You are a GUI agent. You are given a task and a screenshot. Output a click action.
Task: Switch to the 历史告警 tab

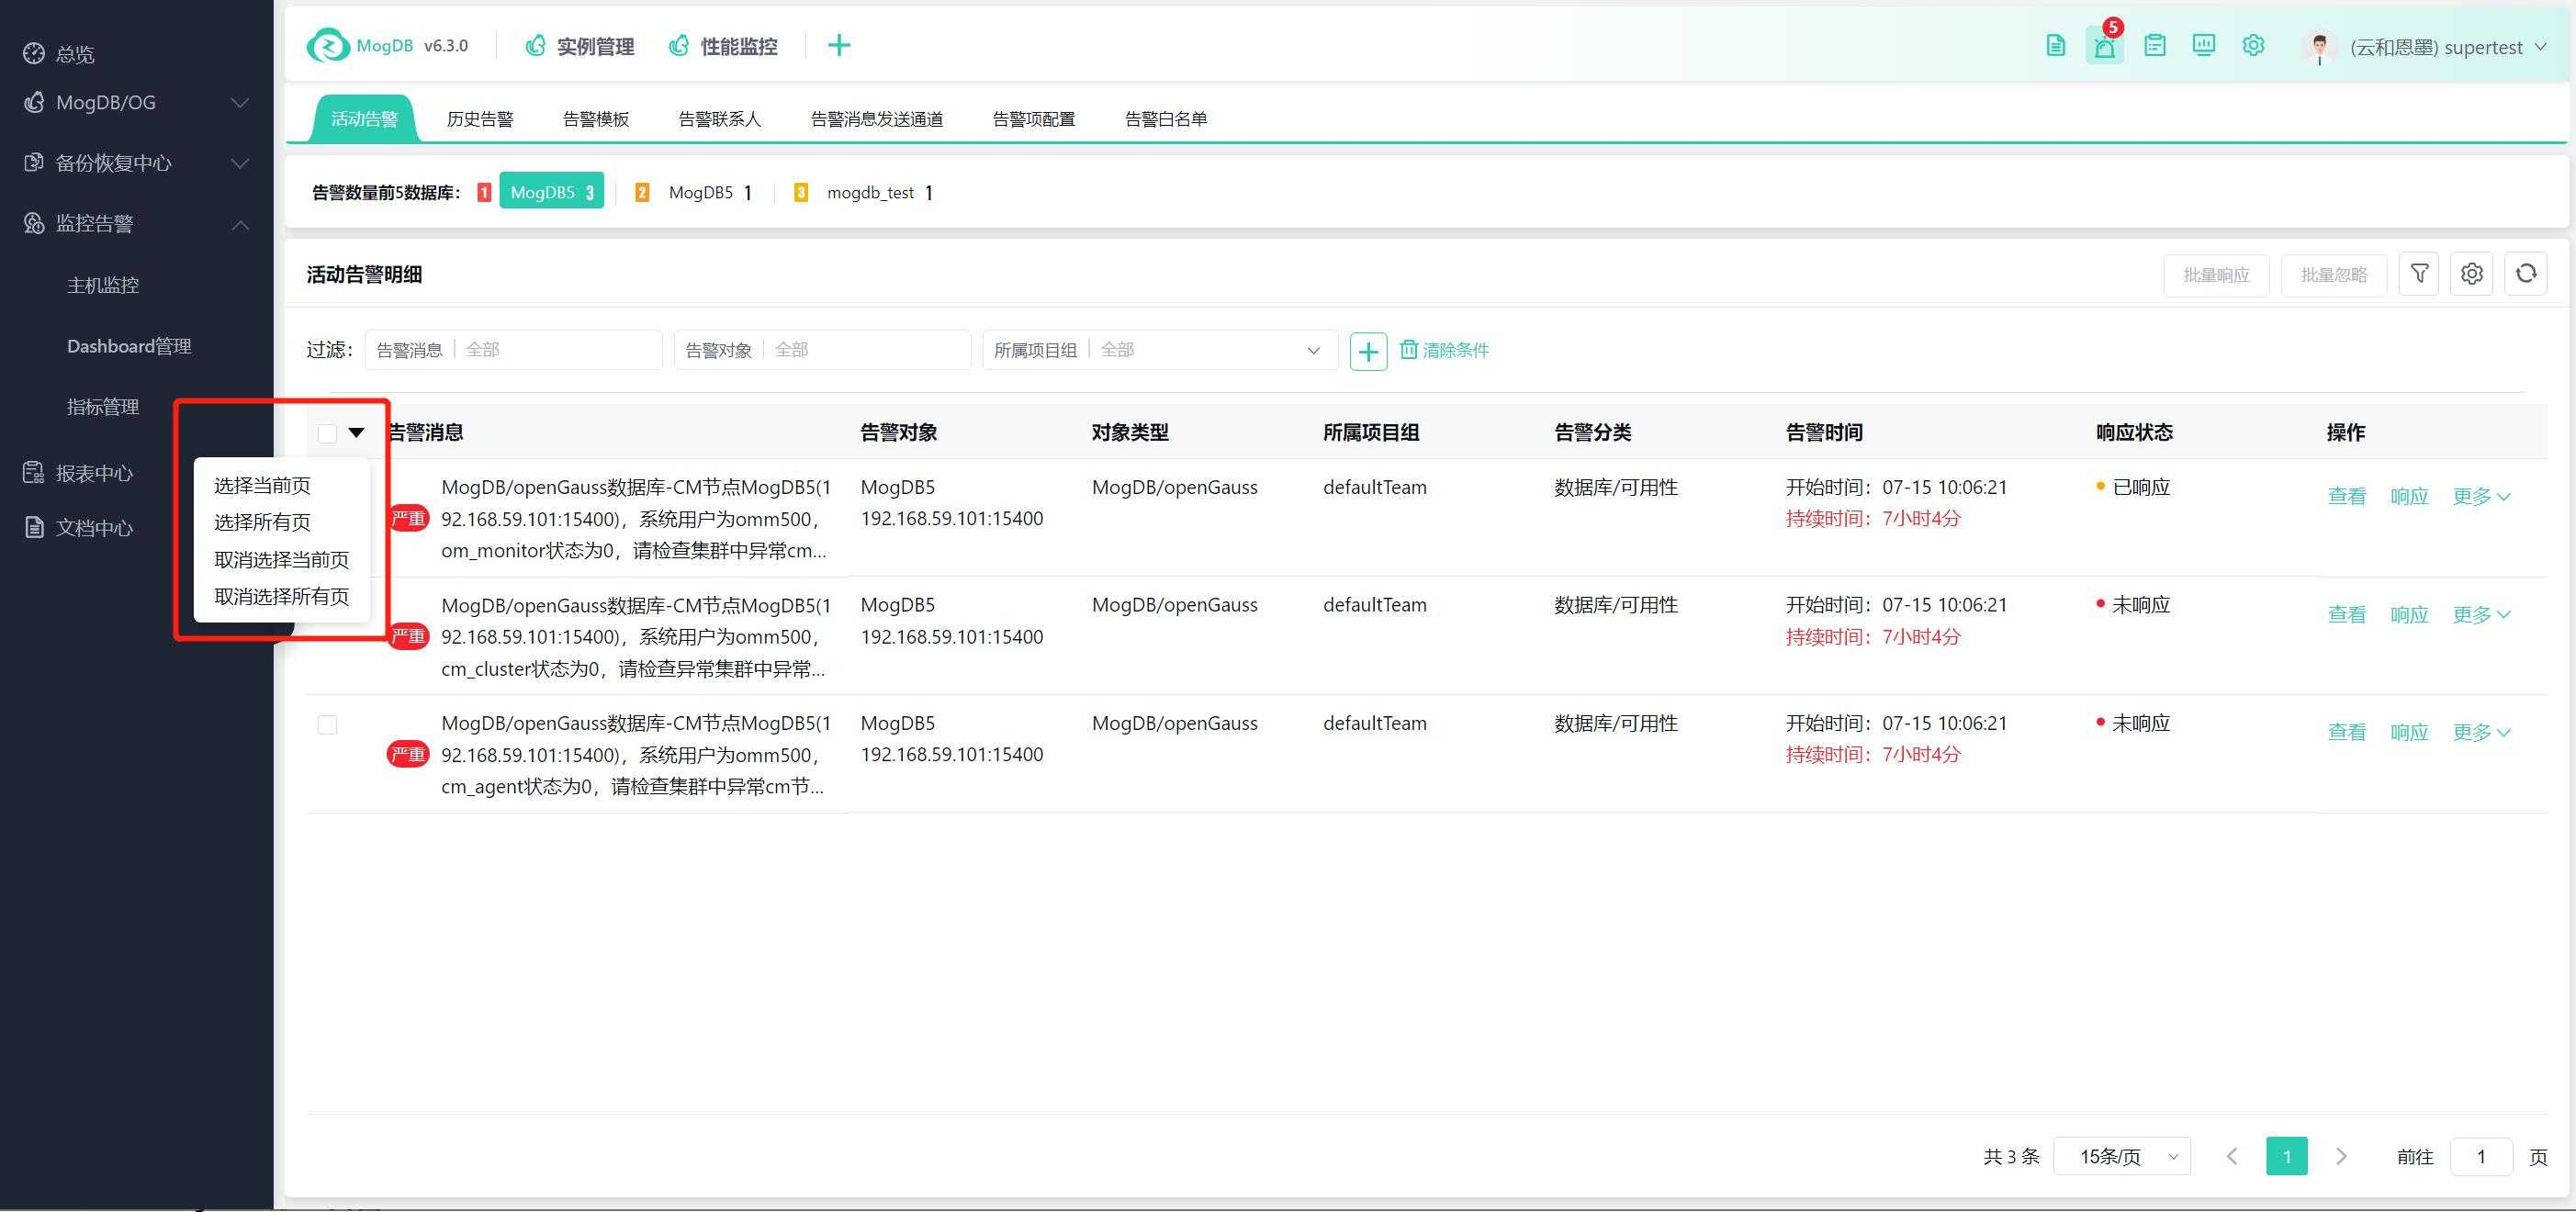480,119
